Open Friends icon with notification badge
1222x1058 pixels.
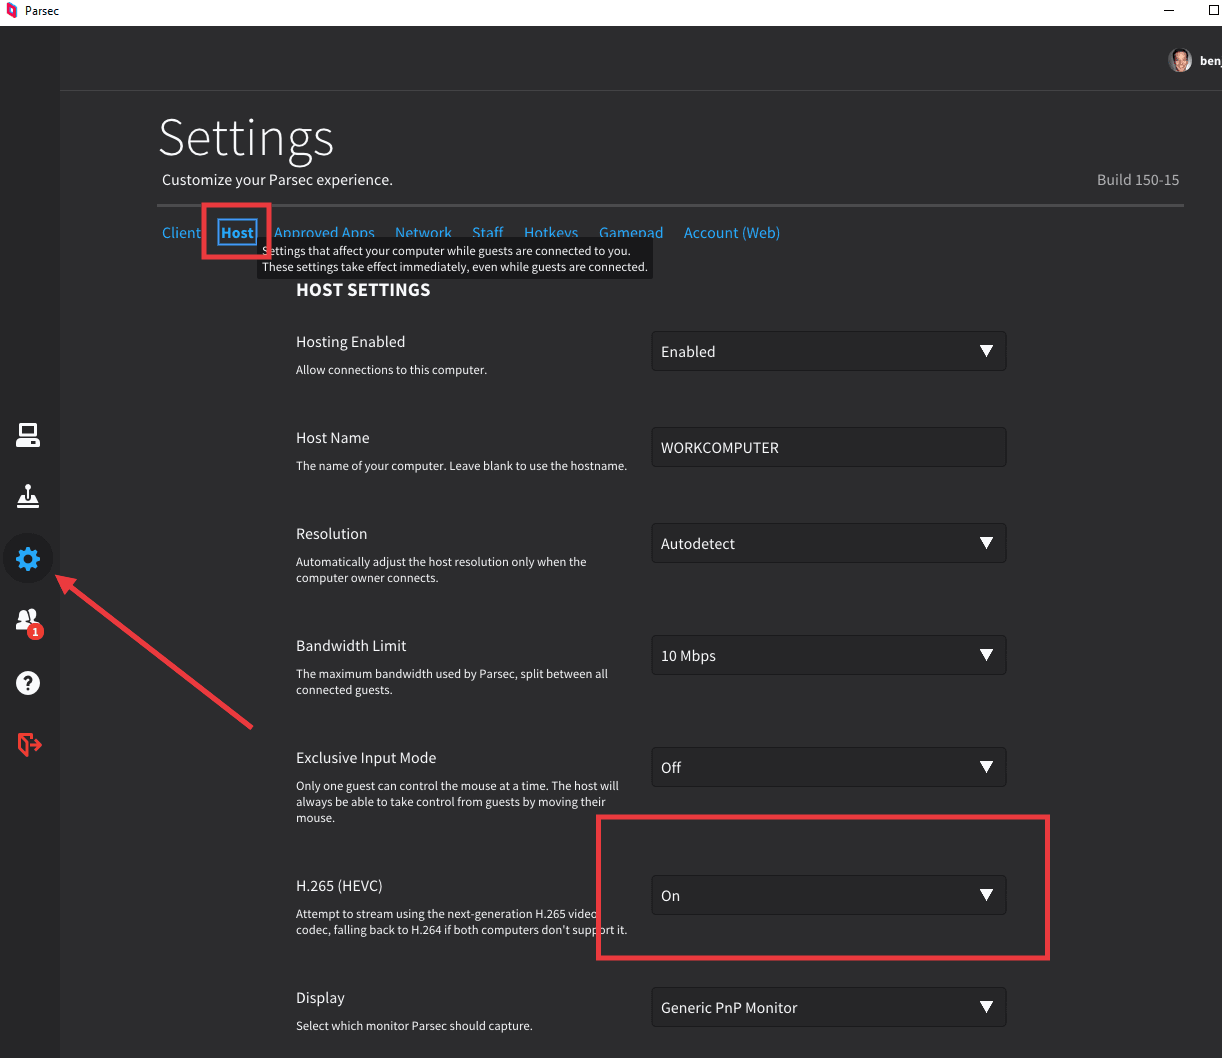click(x=28, y=621)
